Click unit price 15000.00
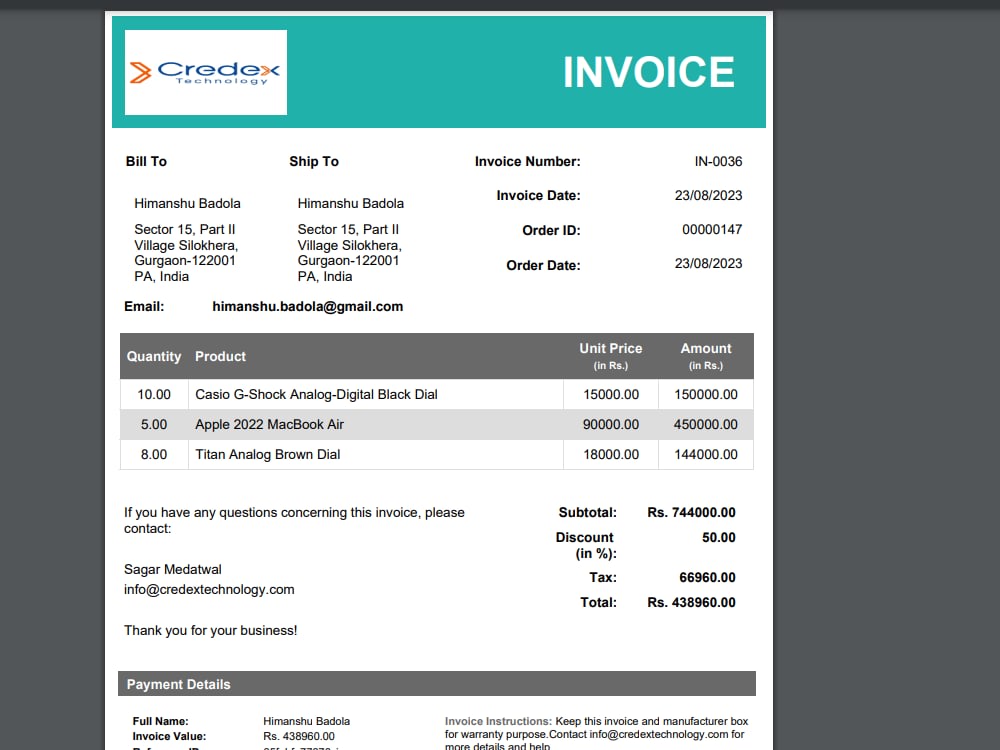 (611, 395)
